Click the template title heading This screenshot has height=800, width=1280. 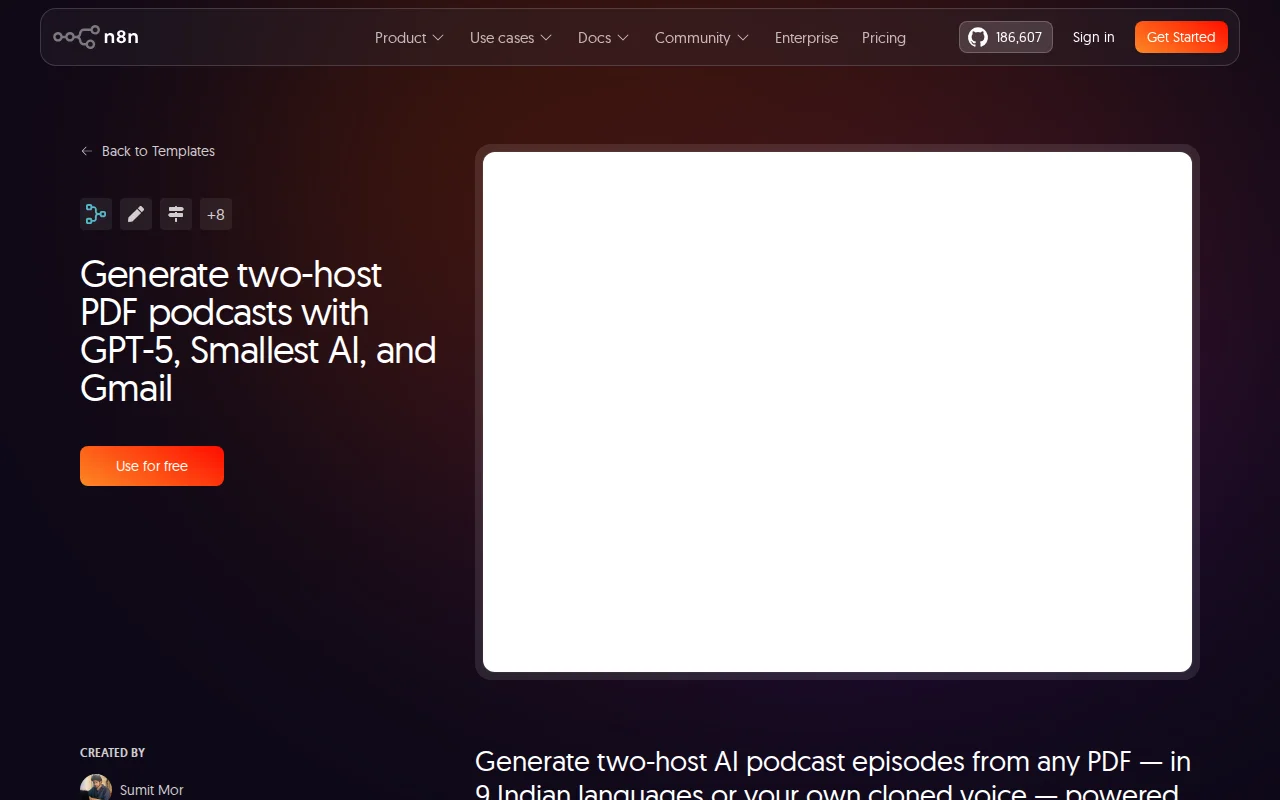(258, 331)
